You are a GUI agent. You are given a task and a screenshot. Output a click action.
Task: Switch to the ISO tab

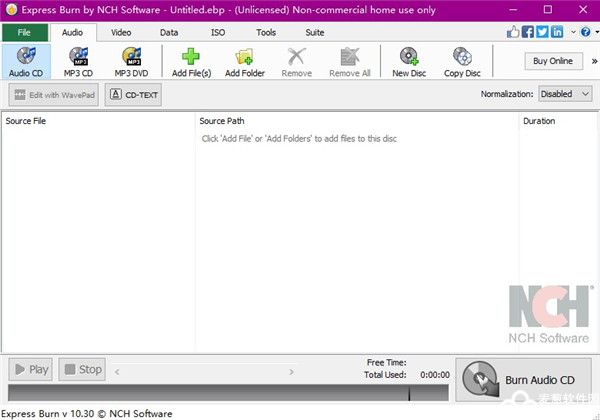coord(218,33)
